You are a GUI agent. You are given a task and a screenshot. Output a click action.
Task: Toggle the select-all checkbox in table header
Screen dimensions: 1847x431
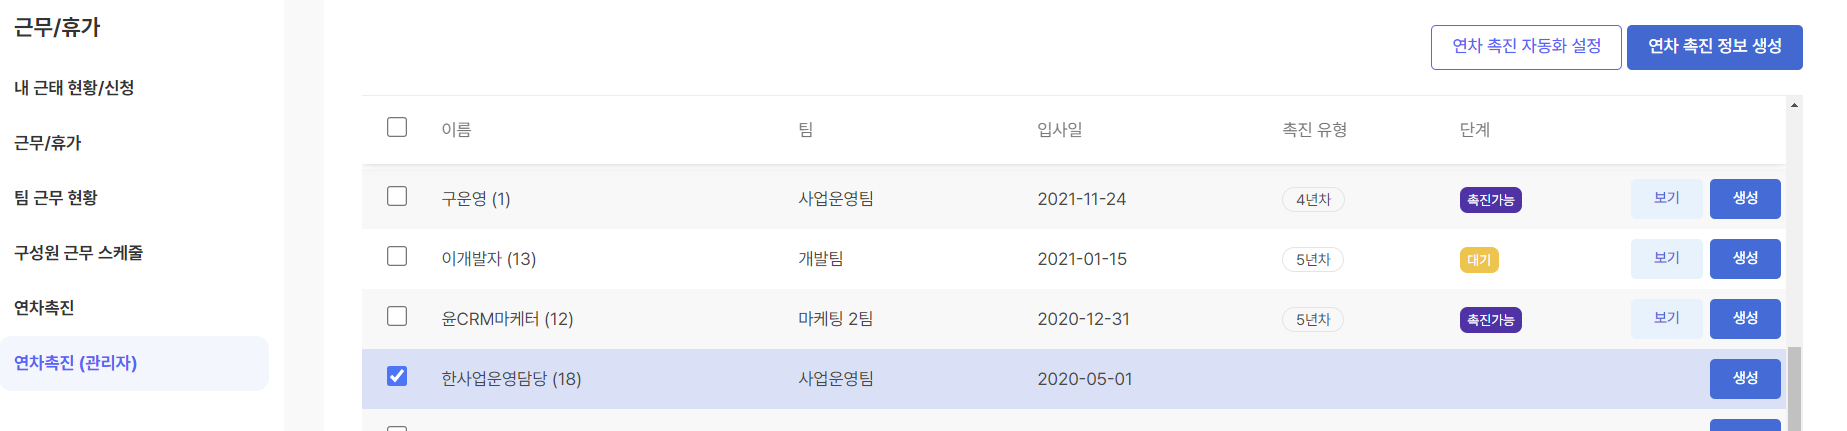pyautogui.click(x=397, y=127)
